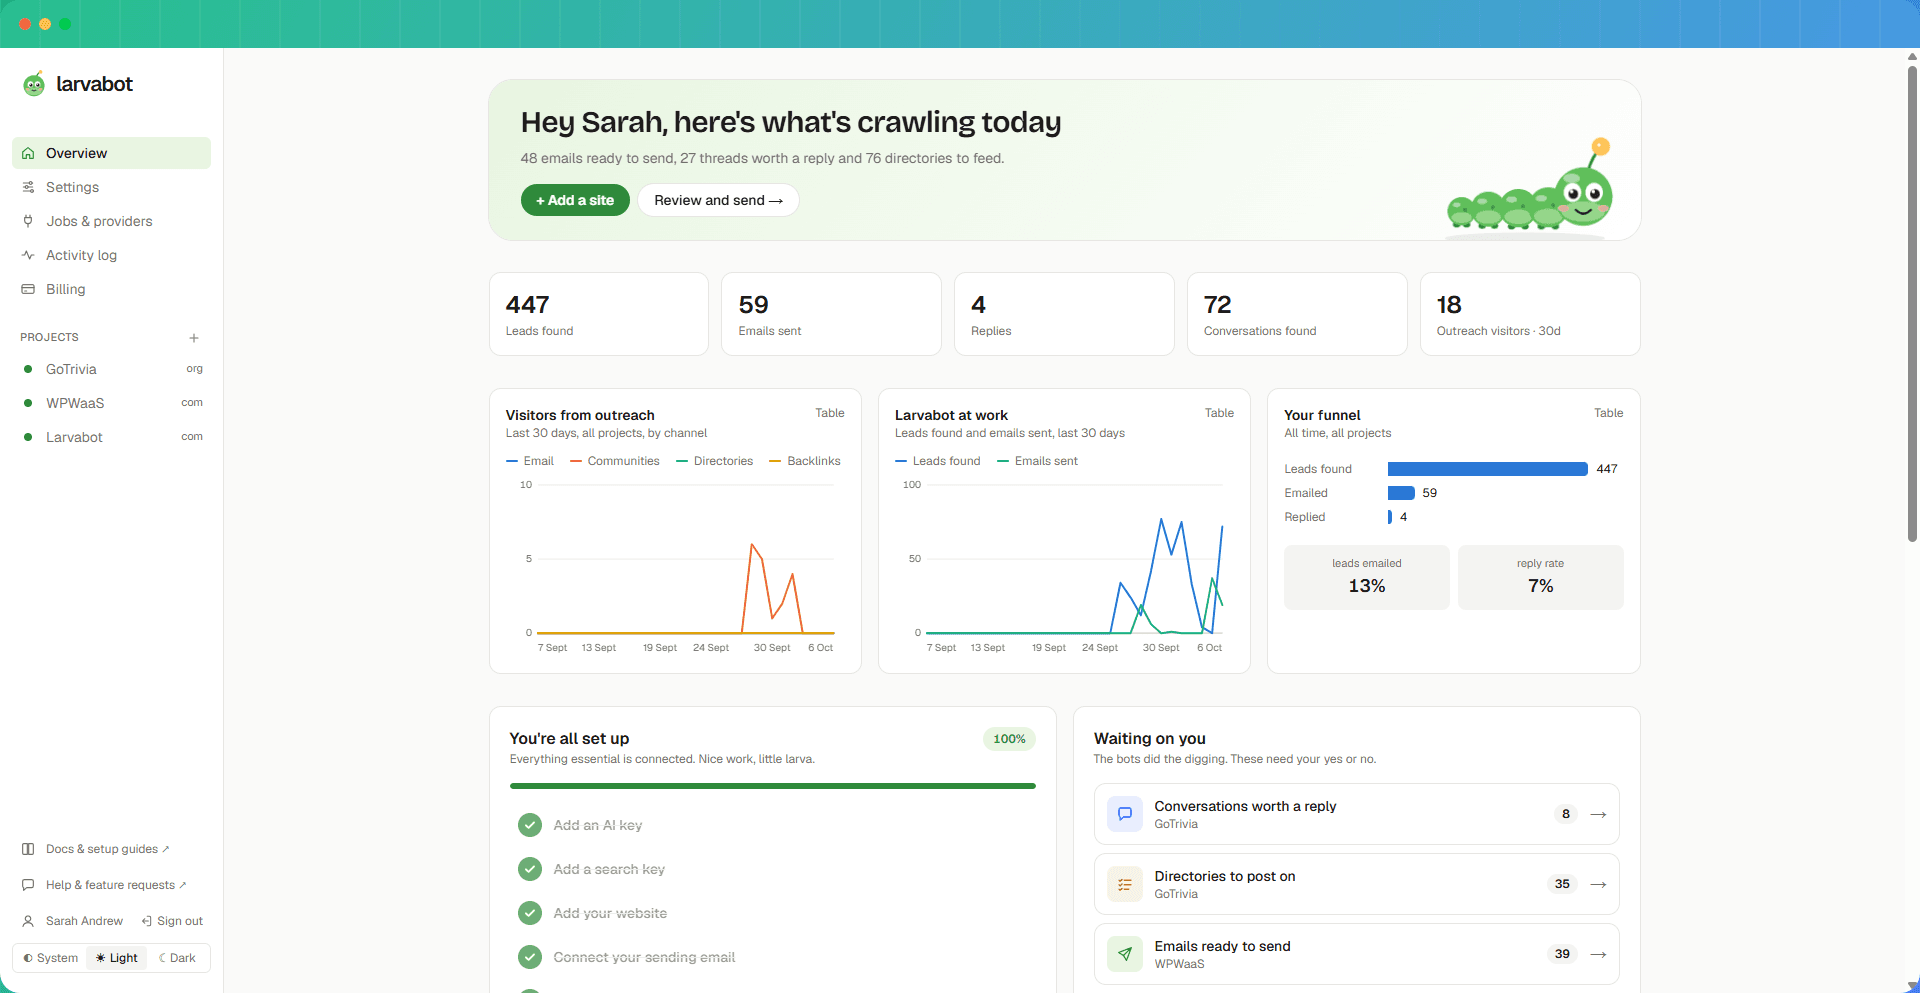Sign out of the account
Image resolution: width=1920 pixels, height=993 pixels.
coord(172,921)
